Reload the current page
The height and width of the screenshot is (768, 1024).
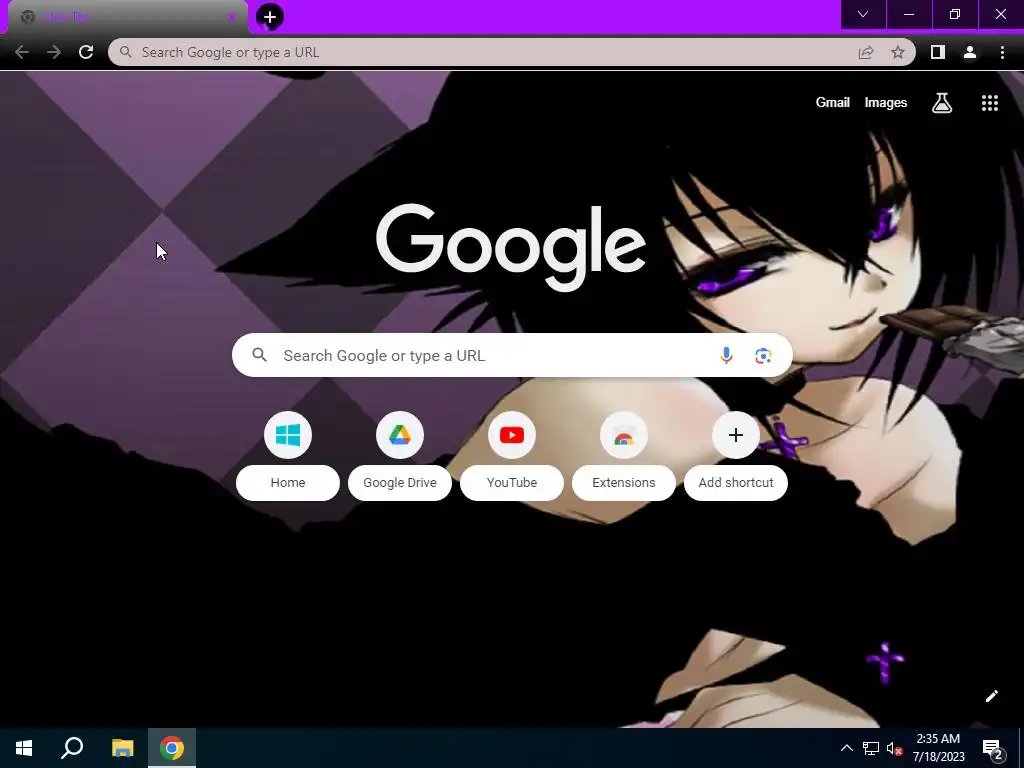click(x=86, y=52)
